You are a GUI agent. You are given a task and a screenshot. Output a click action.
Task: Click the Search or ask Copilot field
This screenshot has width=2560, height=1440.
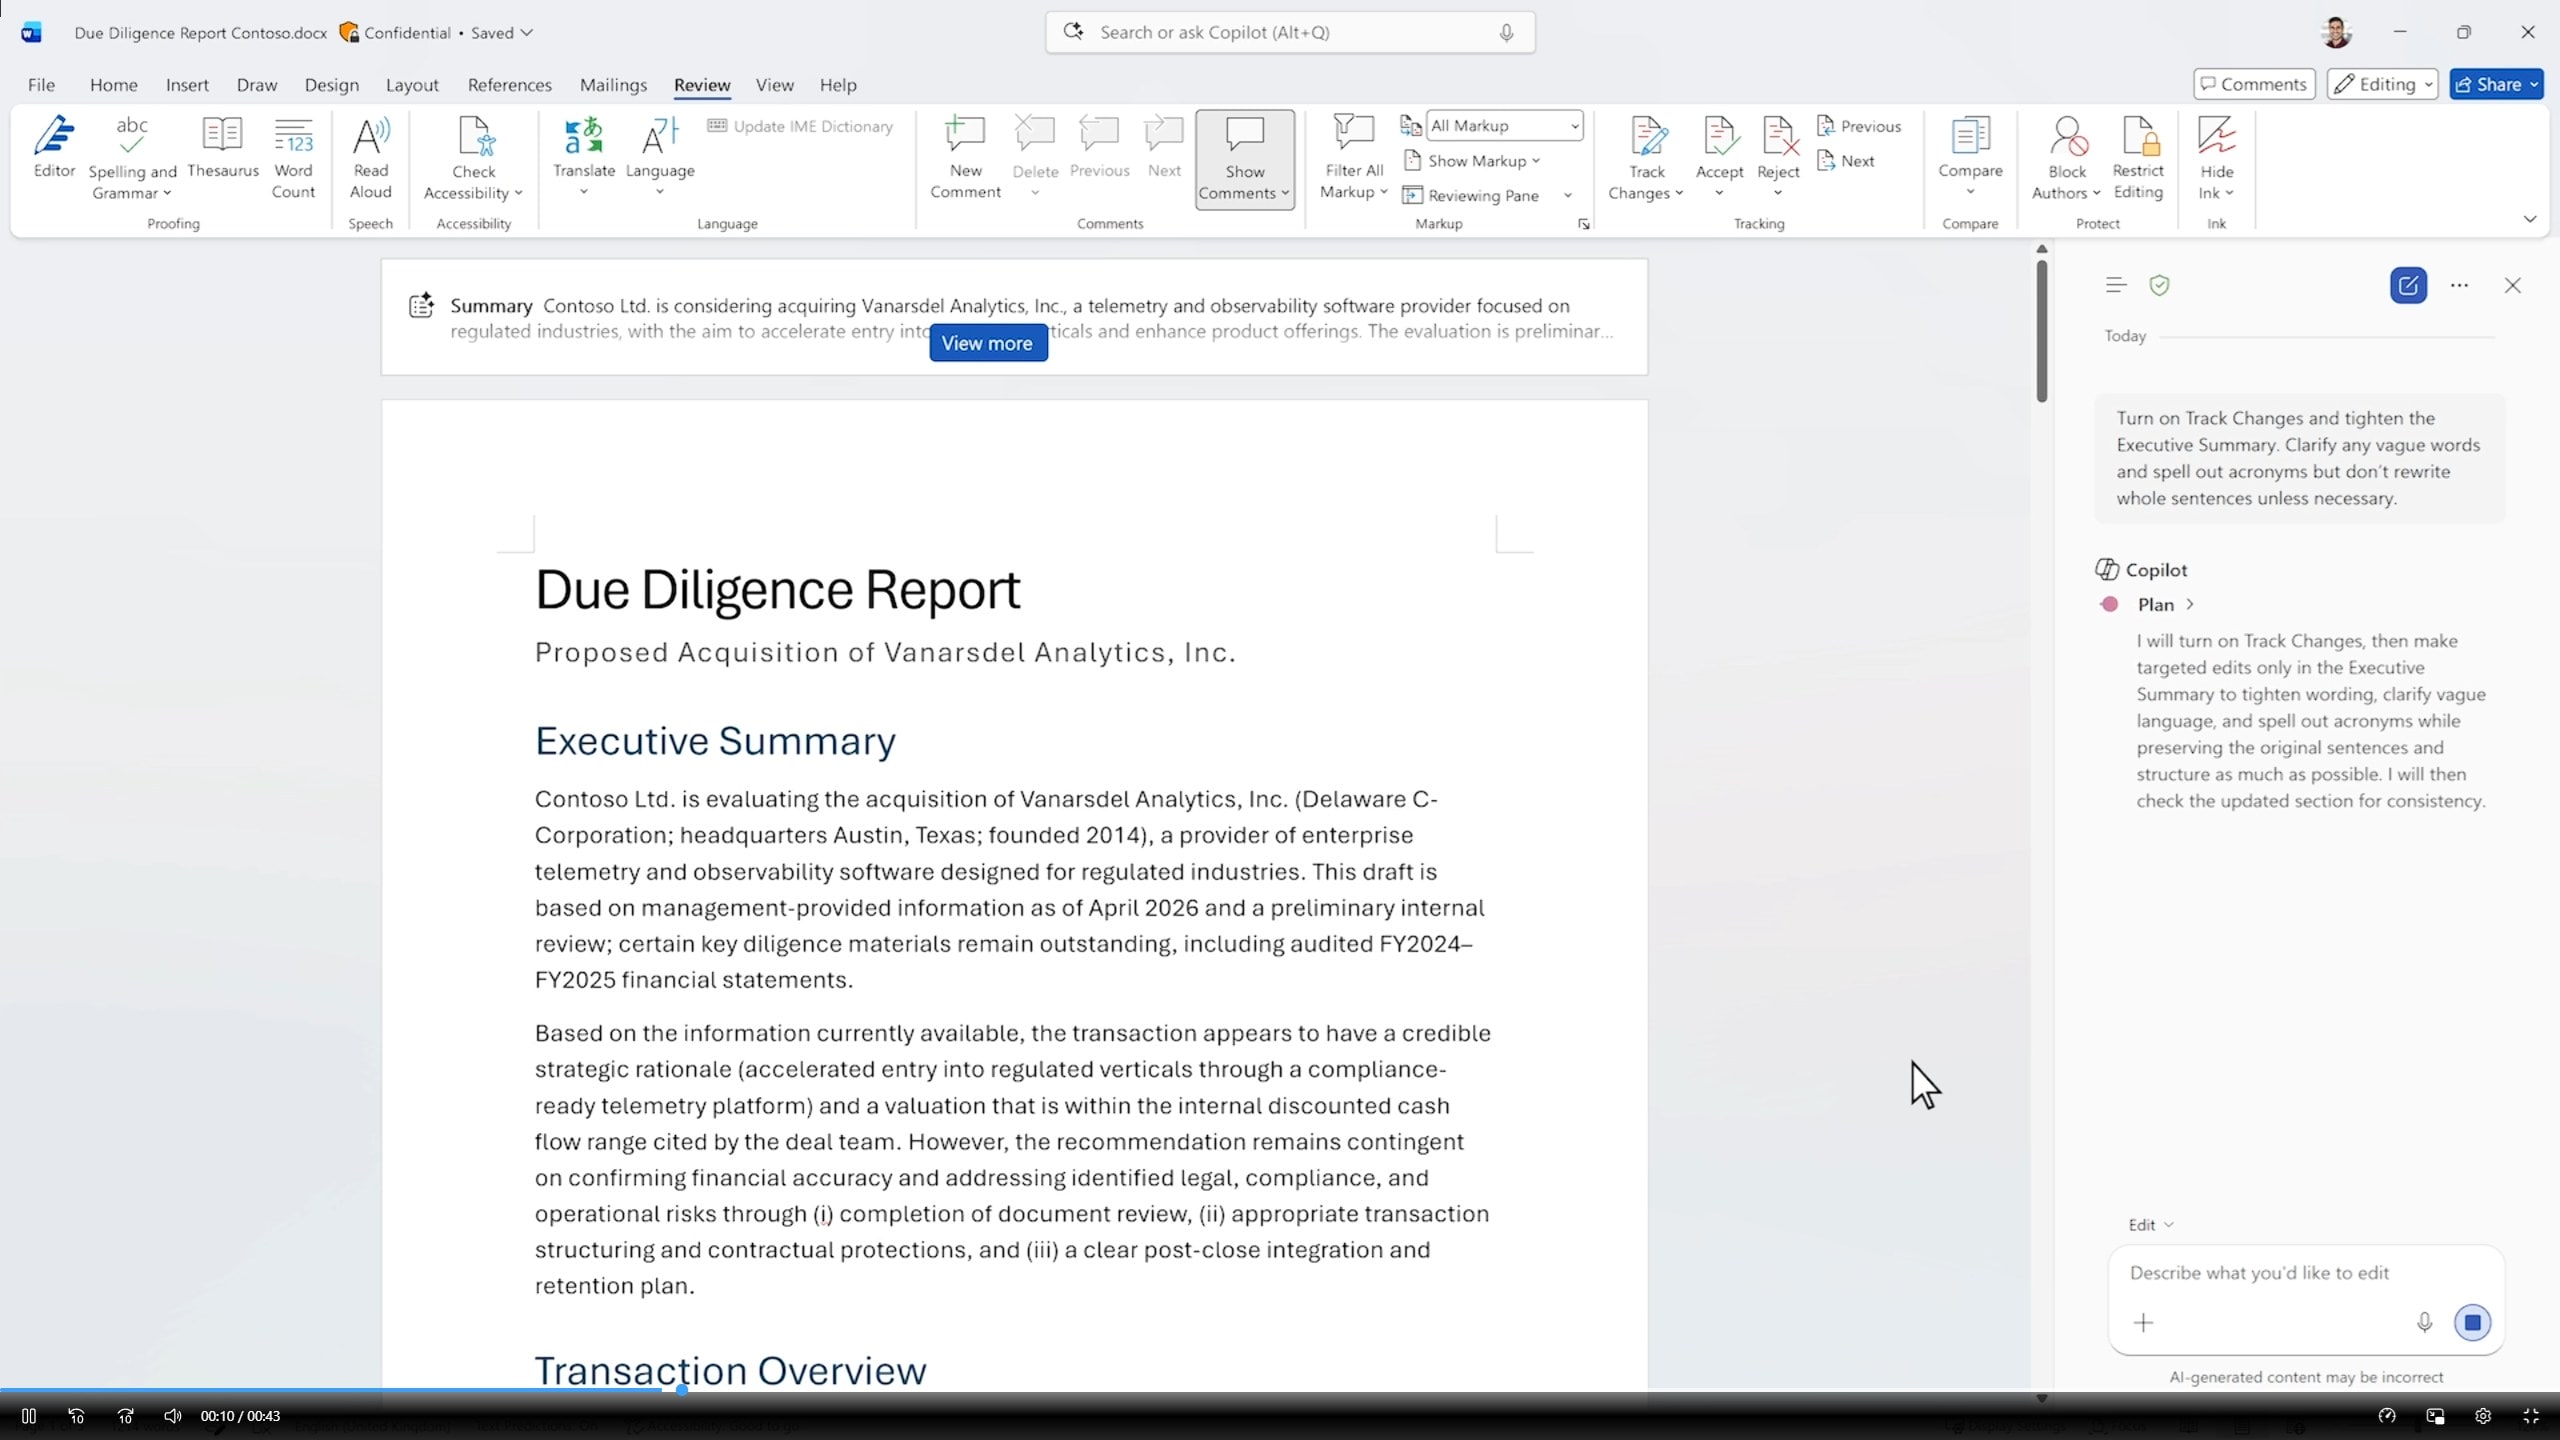point(1290,32)
